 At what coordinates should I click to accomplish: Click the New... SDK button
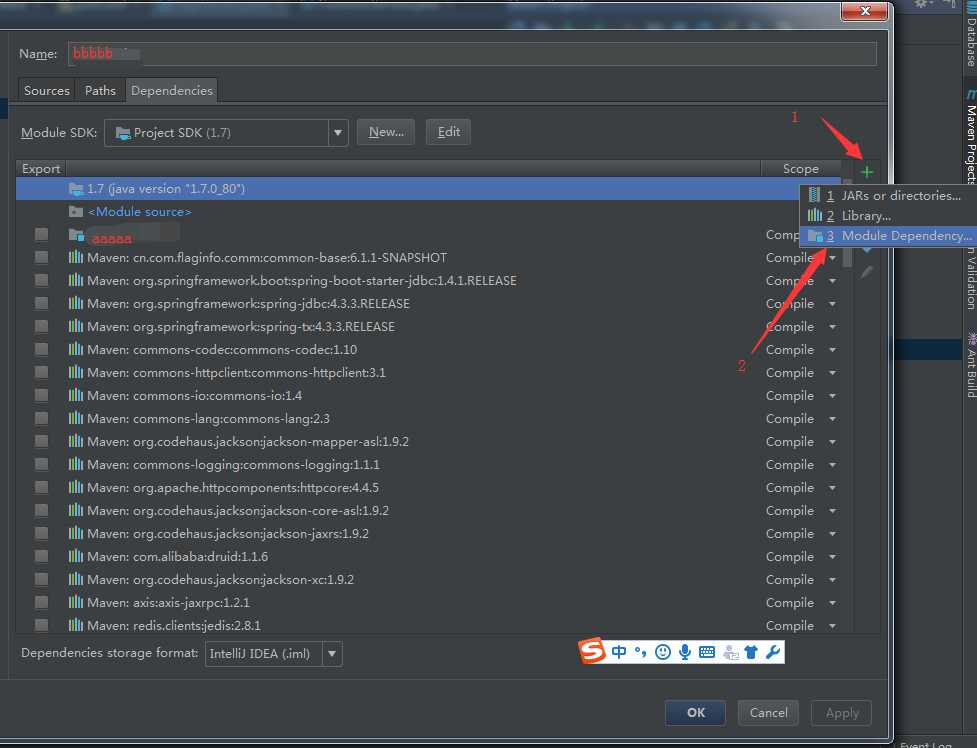click(386, 132)
